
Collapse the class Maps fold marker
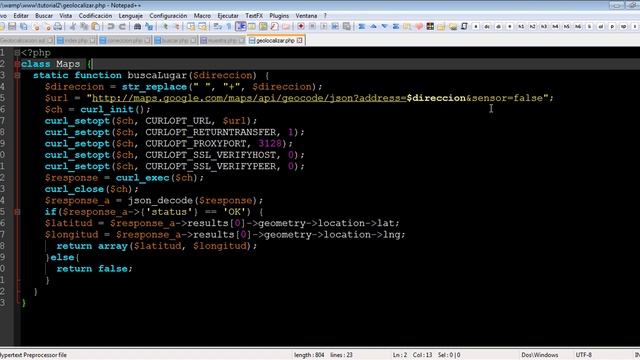point(17,64)
